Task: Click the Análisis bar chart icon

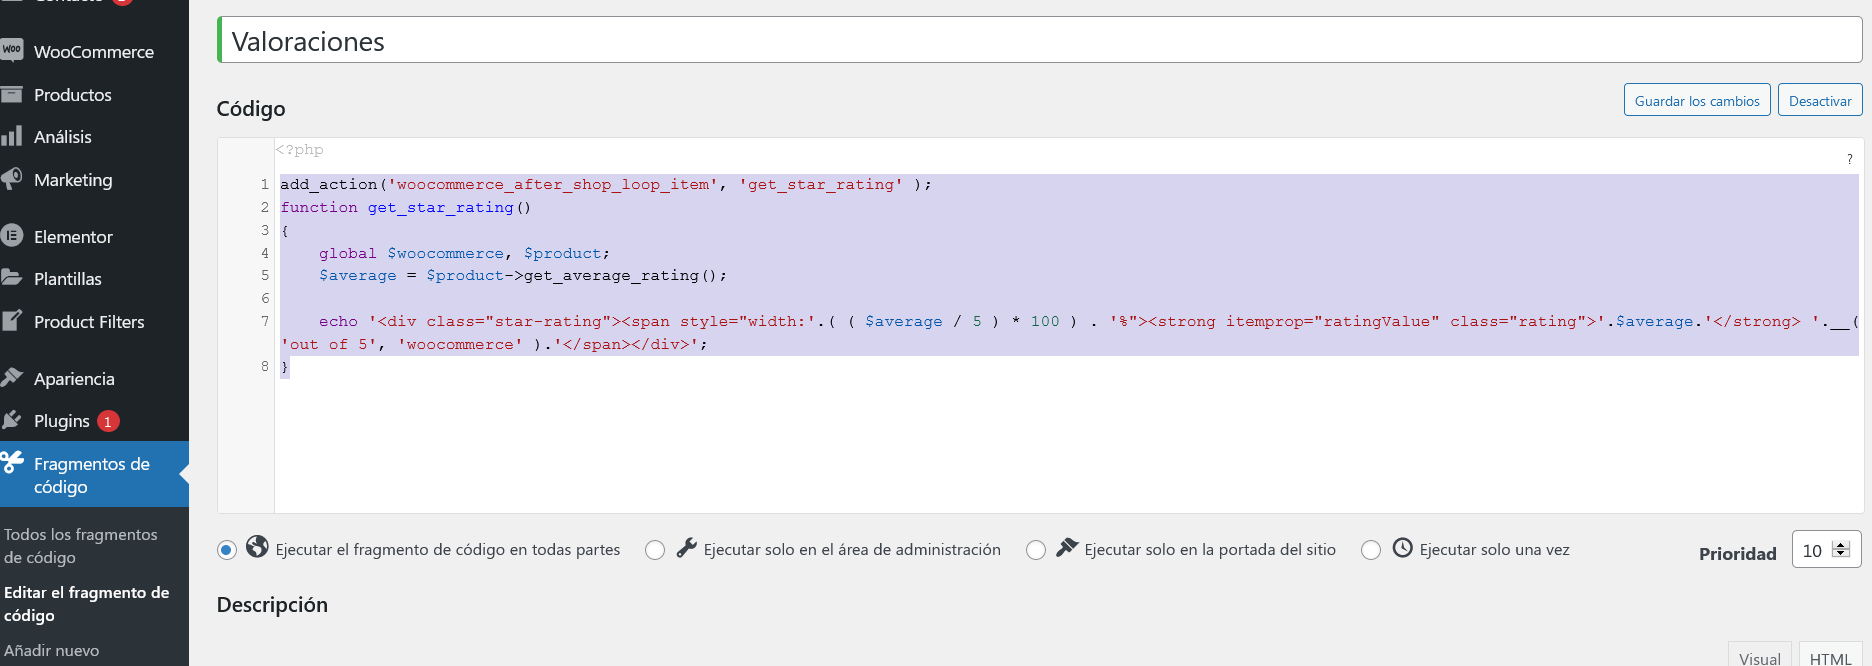Action: (x=11, y=136)
